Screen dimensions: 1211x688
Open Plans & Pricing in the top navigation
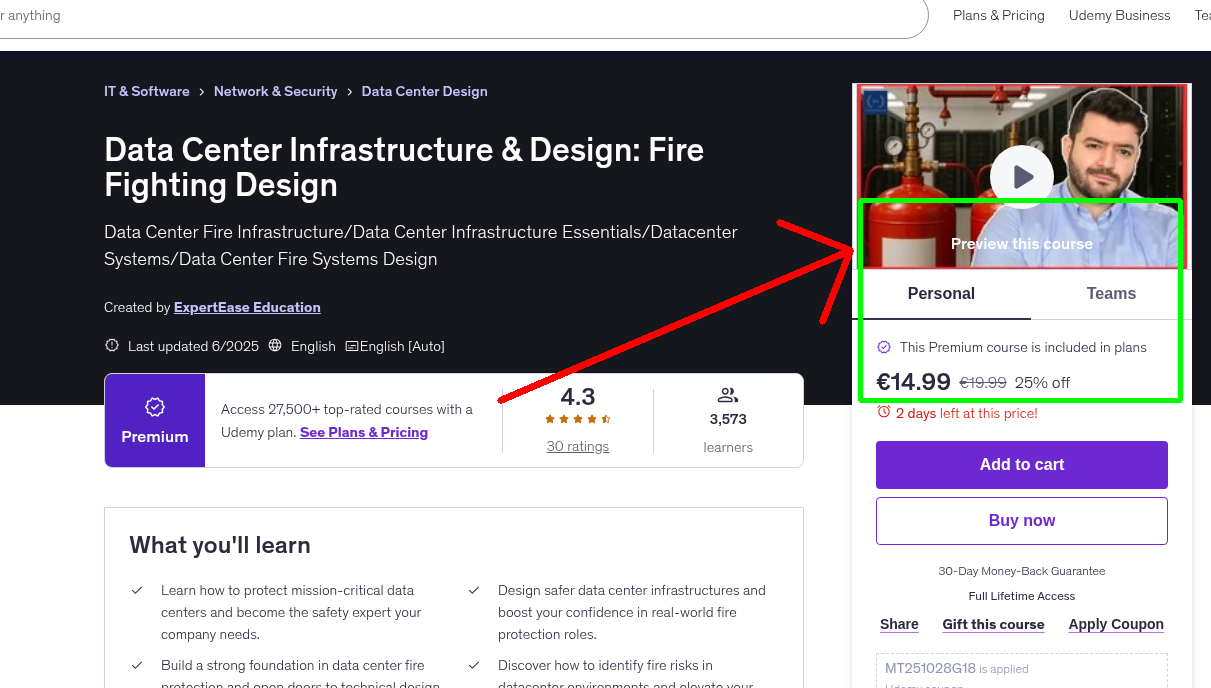click(998, 15)
